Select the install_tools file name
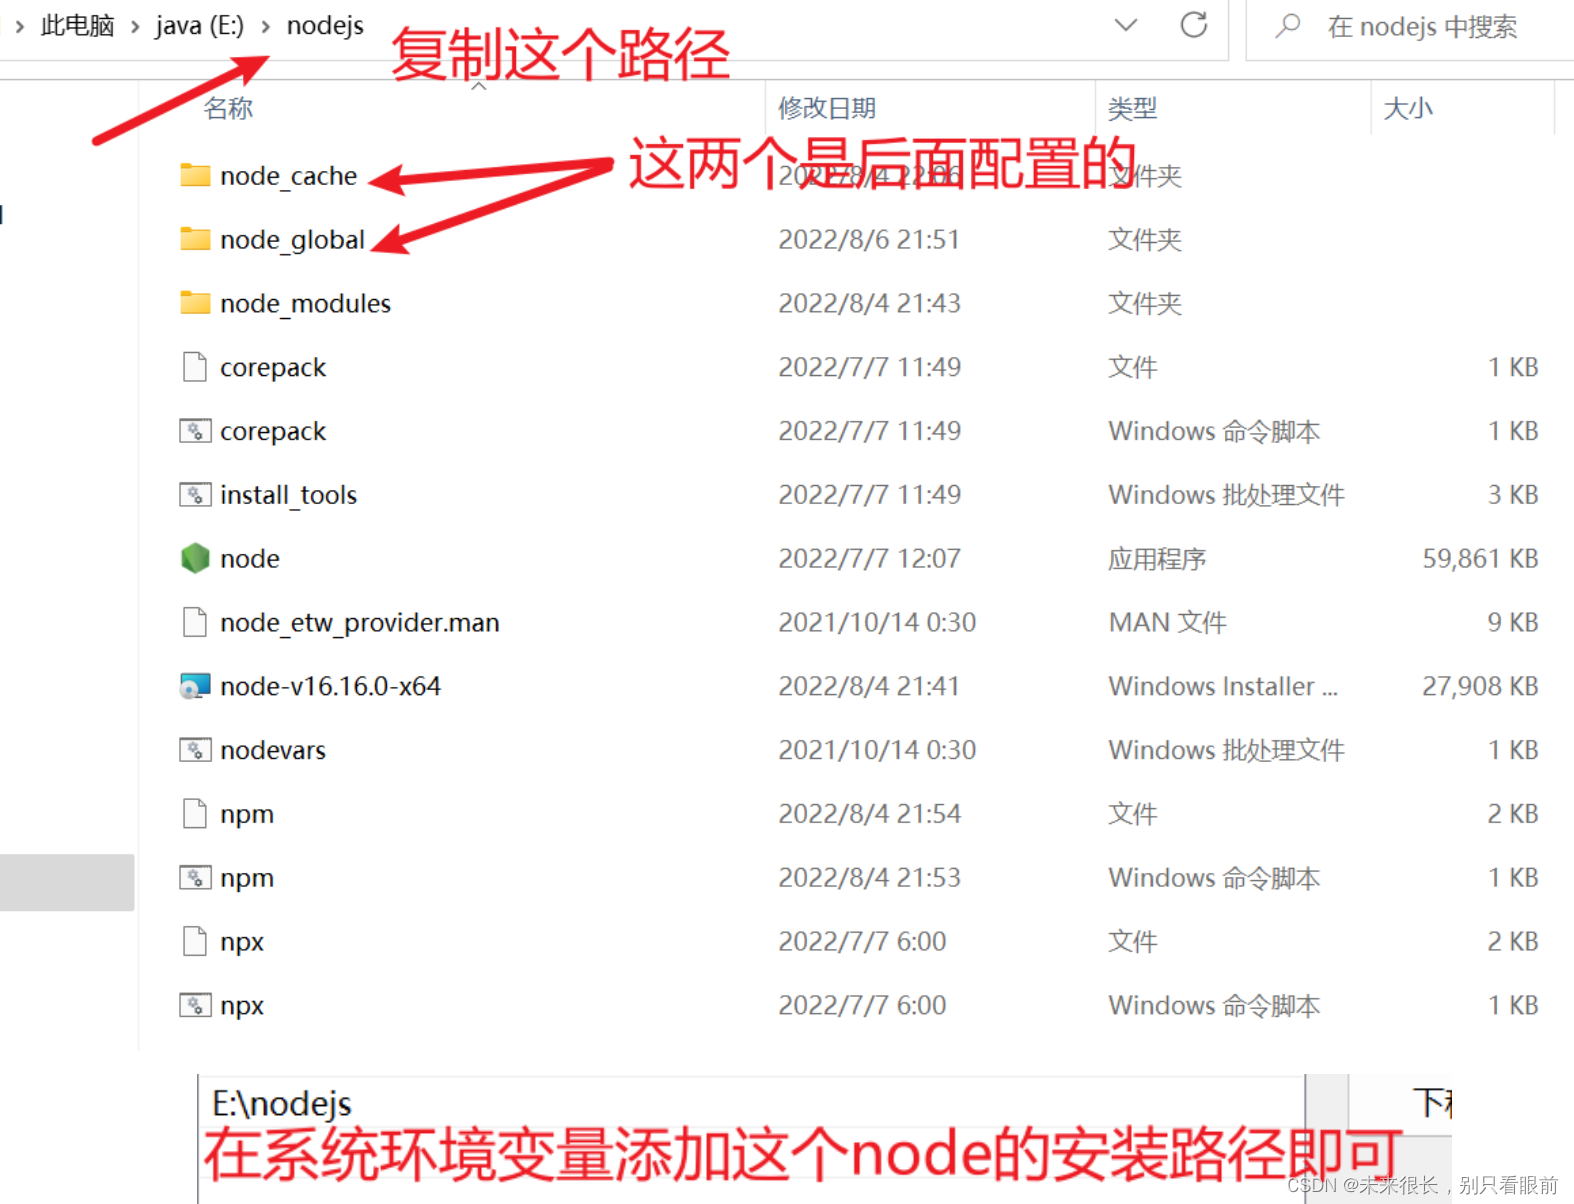 (288, 495)
